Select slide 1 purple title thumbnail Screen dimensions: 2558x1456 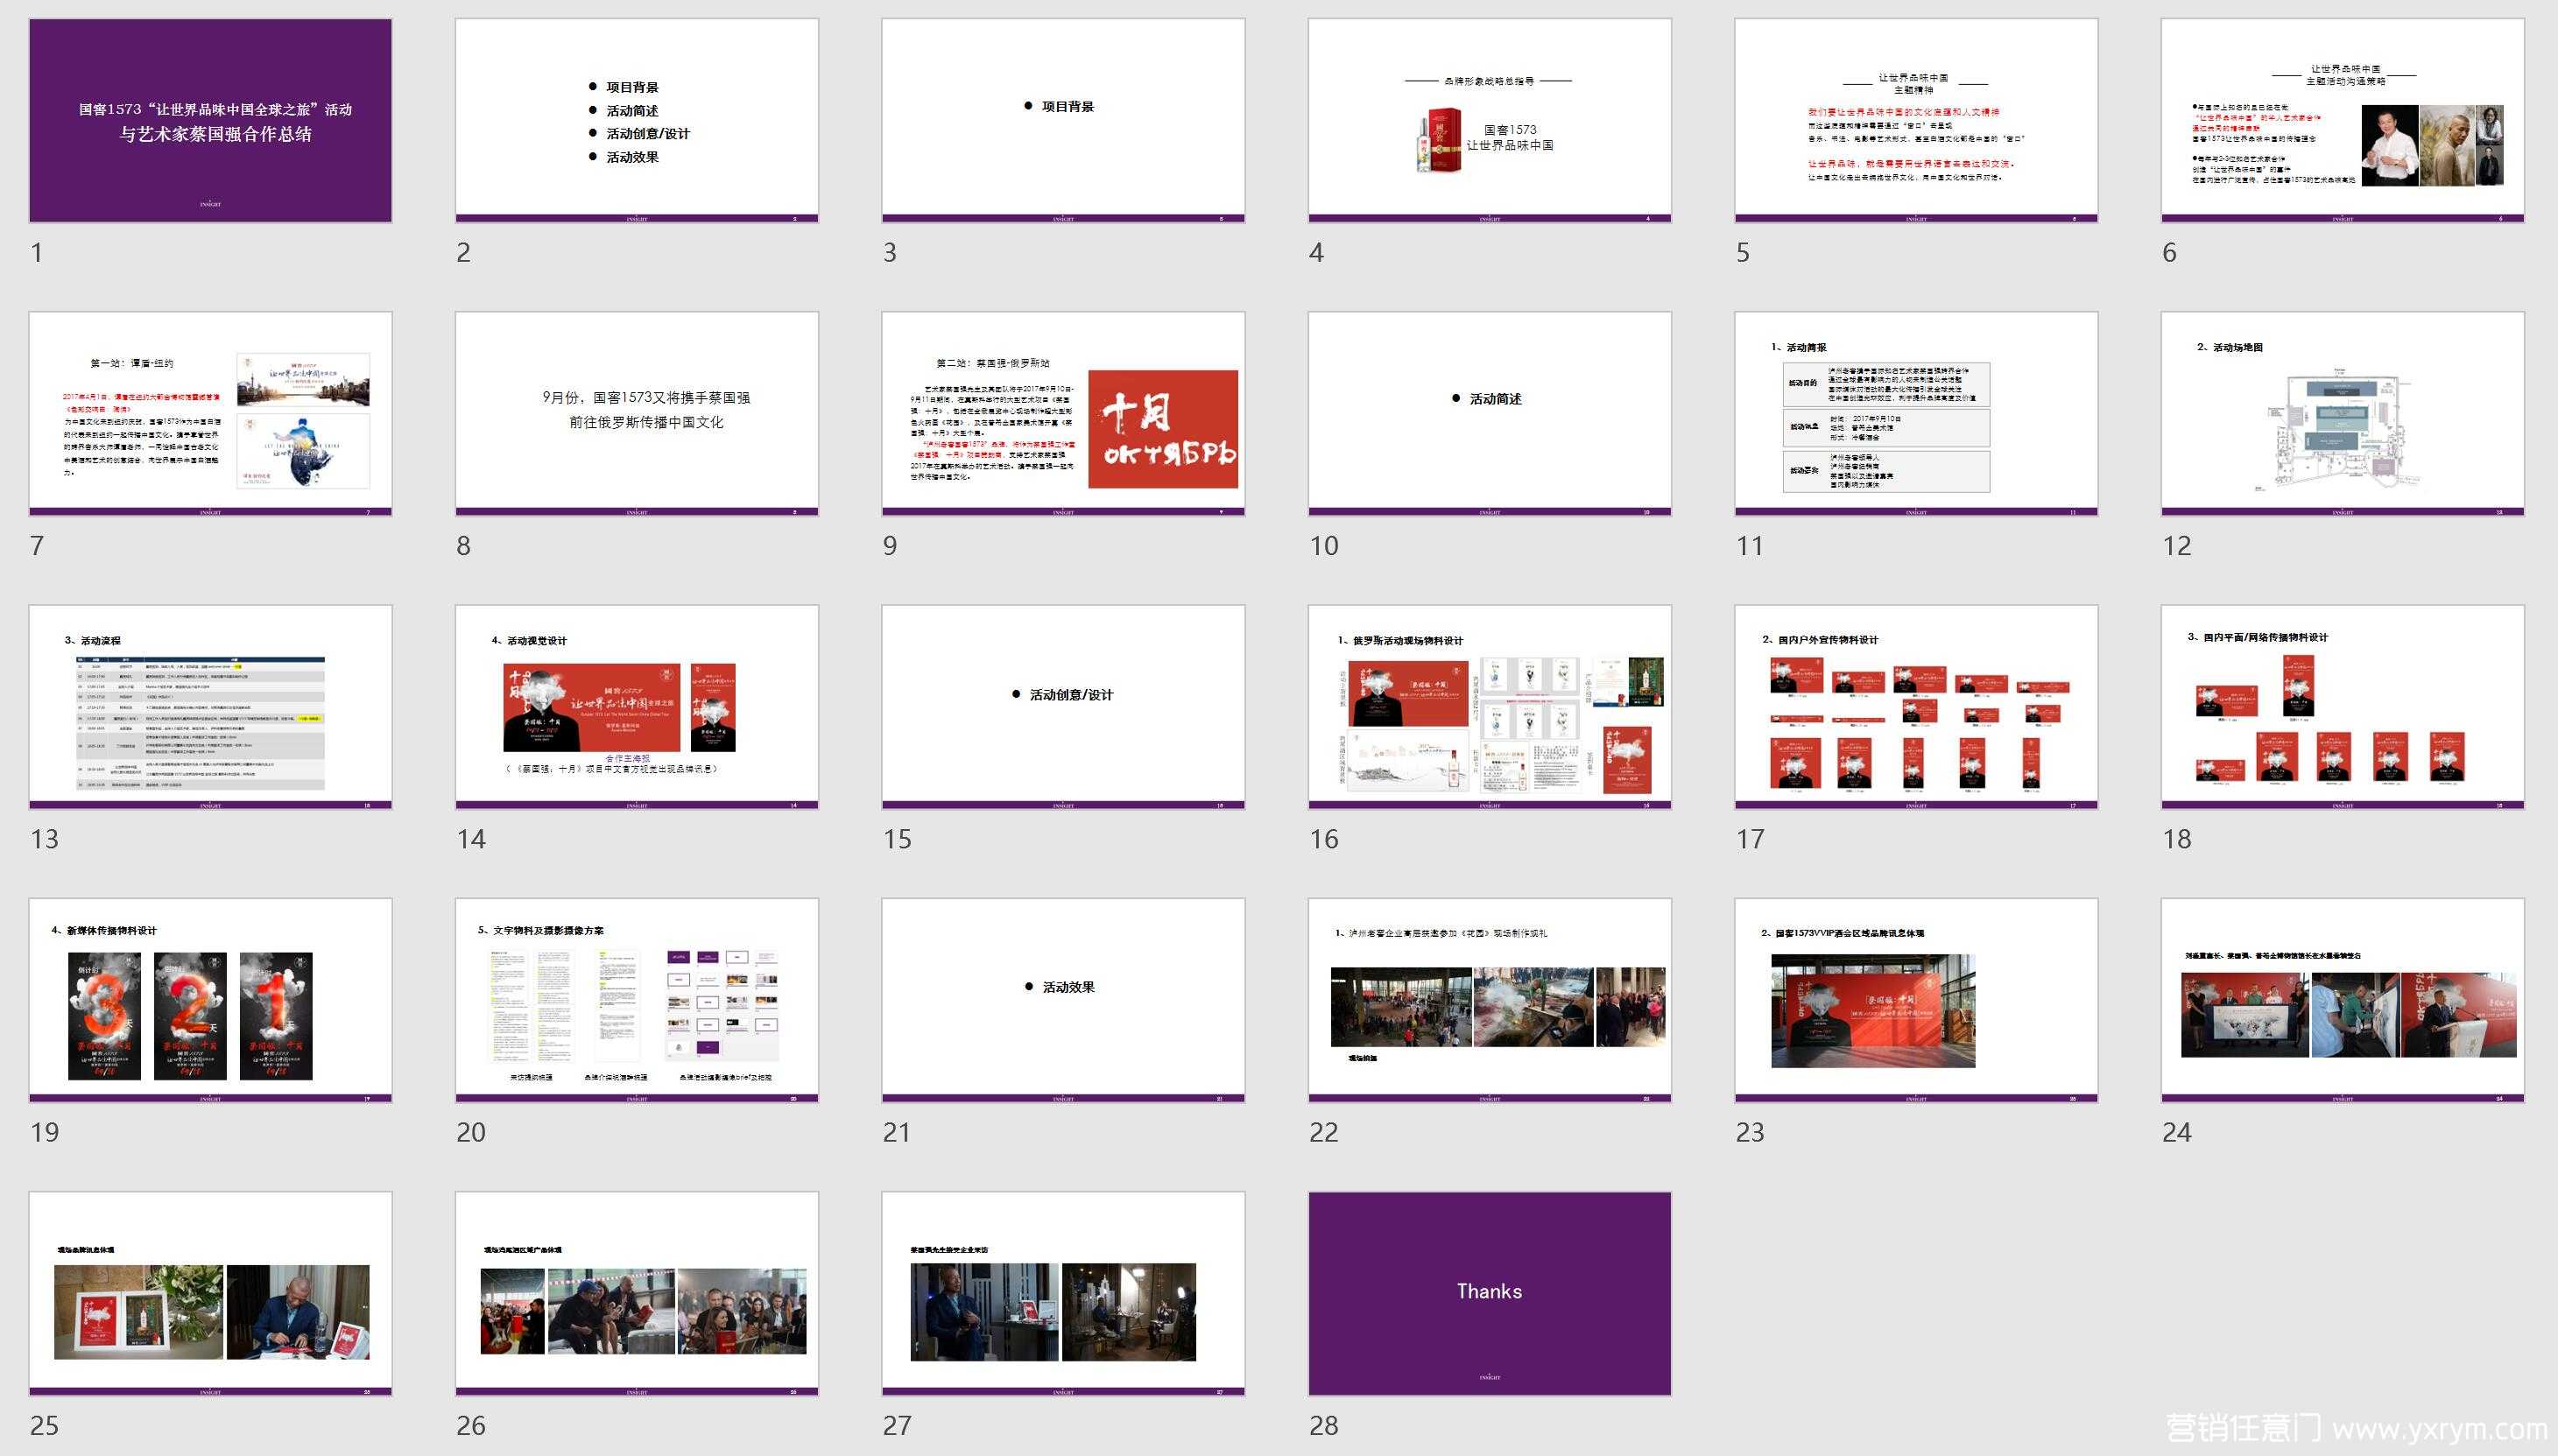click(x=210, y=120)
